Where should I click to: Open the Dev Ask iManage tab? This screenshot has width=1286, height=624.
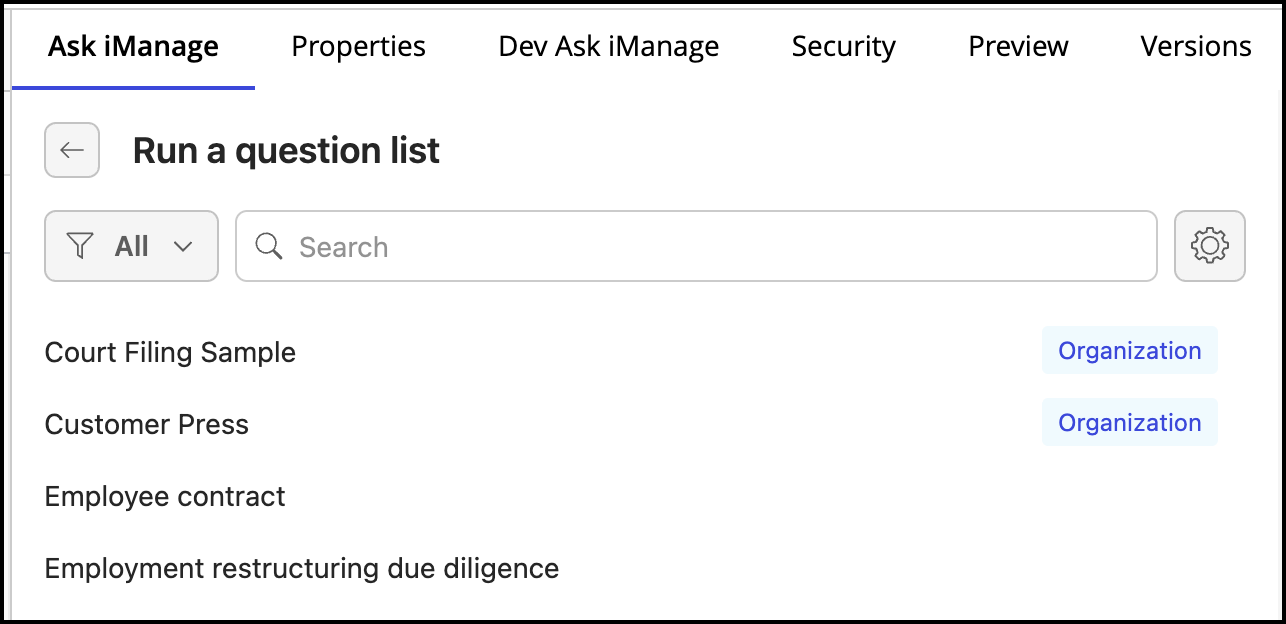(608, 46)
